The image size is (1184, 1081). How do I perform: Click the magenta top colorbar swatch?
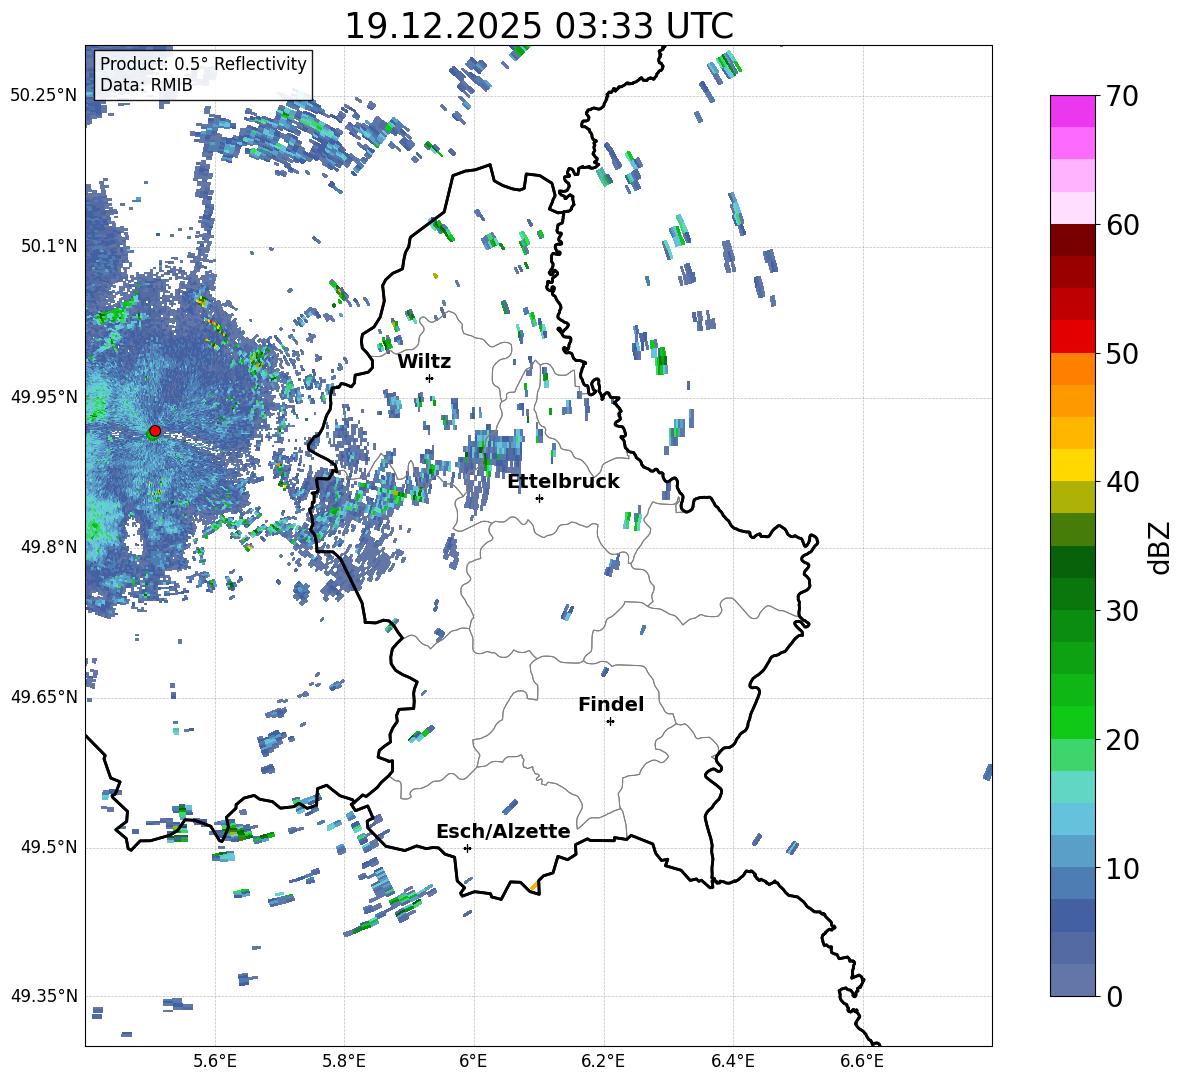click(x=1073, y=111)
